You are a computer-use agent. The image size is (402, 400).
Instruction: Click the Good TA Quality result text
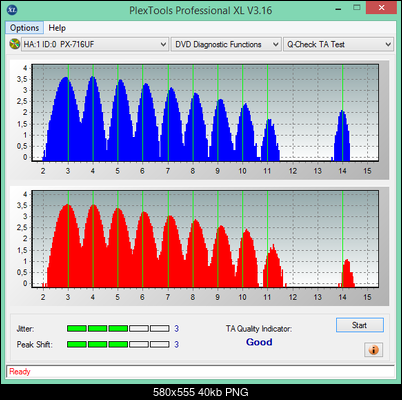(259, 342)
